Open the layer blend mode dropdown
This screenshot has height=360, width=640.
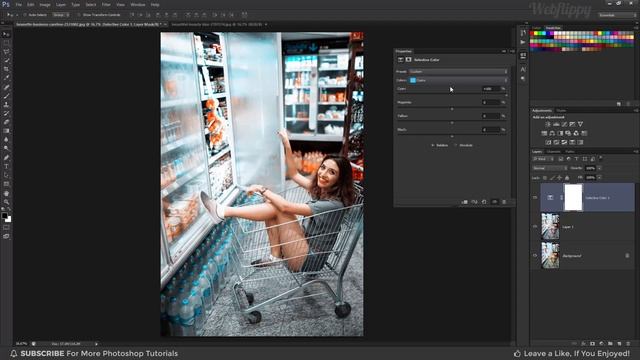coord(549,168)
